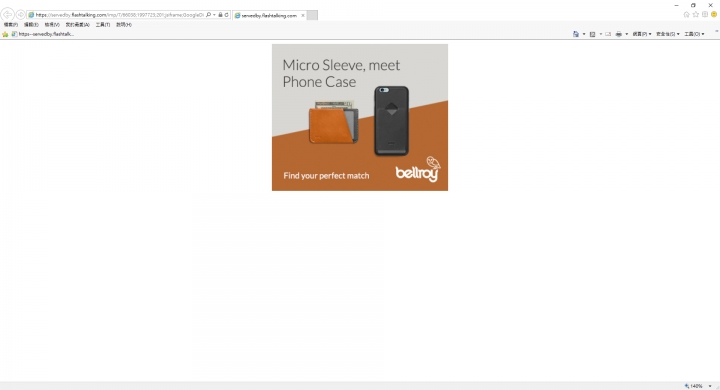Click the yellow smiley feedback icon
Screen dimensions: 720x390
[x=714, y=15]
